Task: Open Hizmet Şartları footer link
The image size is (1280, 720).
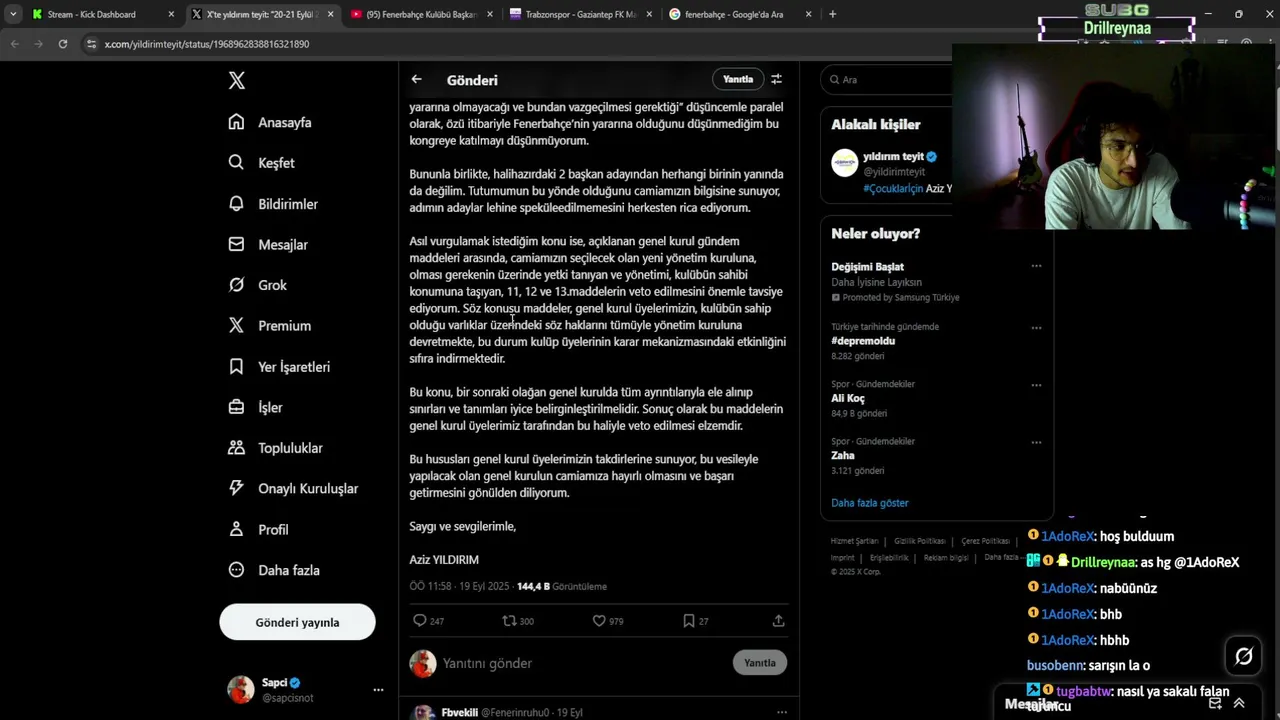Action: [854, 541]
